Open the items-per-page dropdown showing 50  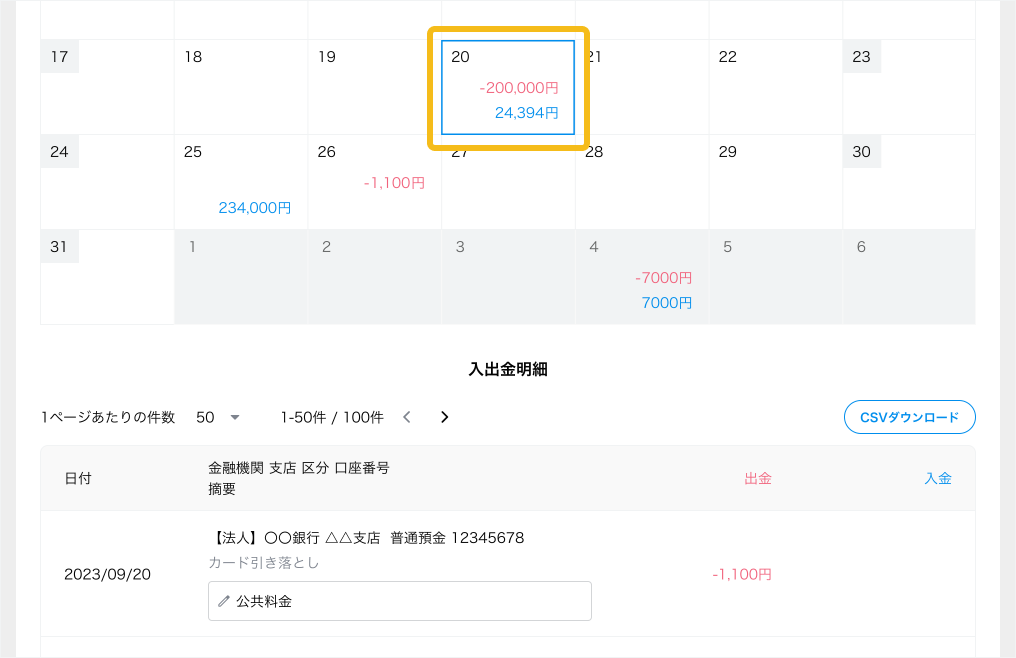click(x=218, y=417)
